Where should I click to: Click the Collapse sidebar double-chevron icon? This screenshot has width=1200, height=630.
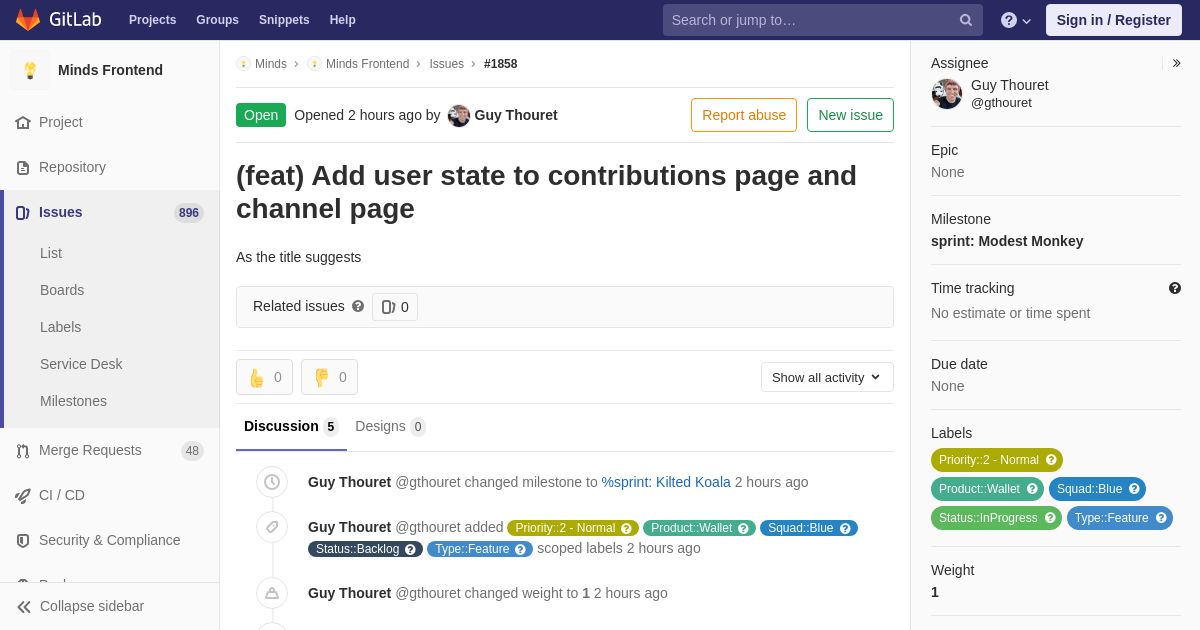pyautogui.click(x=24, y=606)
